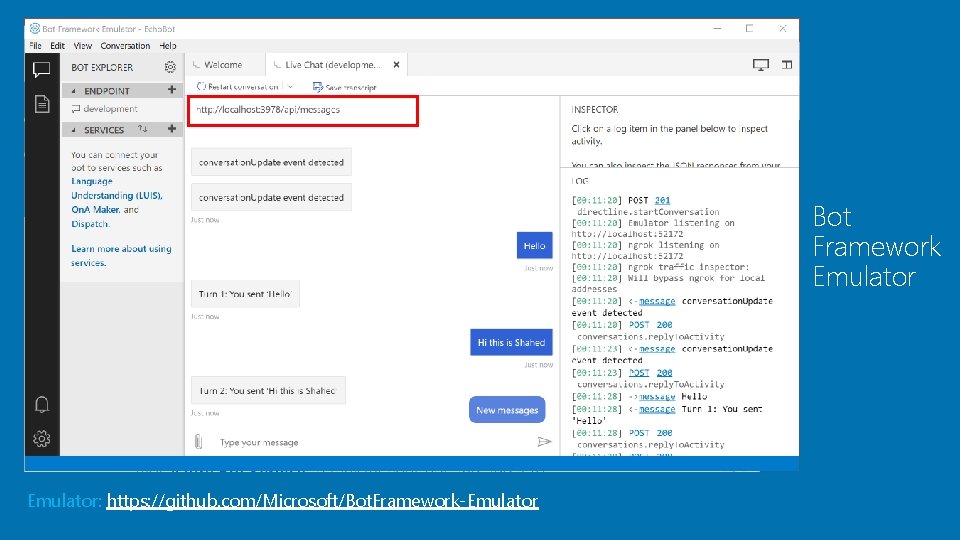Screen dimensions: 960x540
Task: Open the document resources icon in sidebar
Action: pyautogui.click(x=42, y=104)
